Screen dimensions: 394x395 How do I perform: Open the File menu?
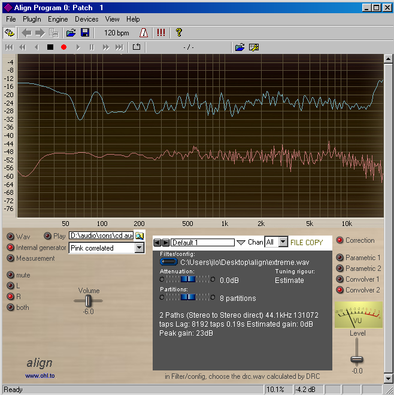(x=11, y=19)
